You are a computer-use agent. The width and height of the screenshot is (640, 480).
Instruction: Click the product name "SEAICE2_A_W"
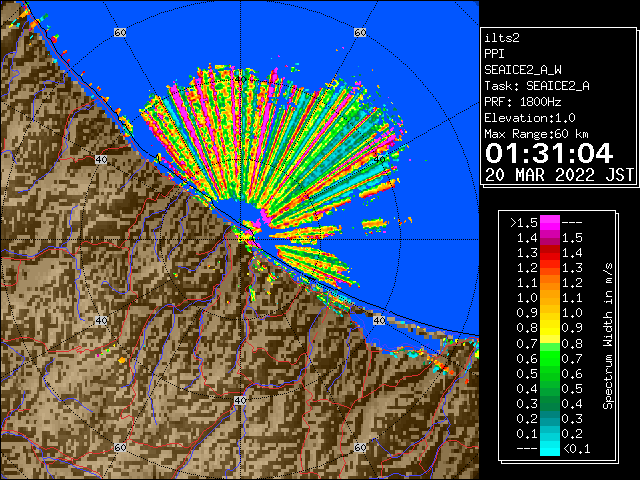coord(523,70)
